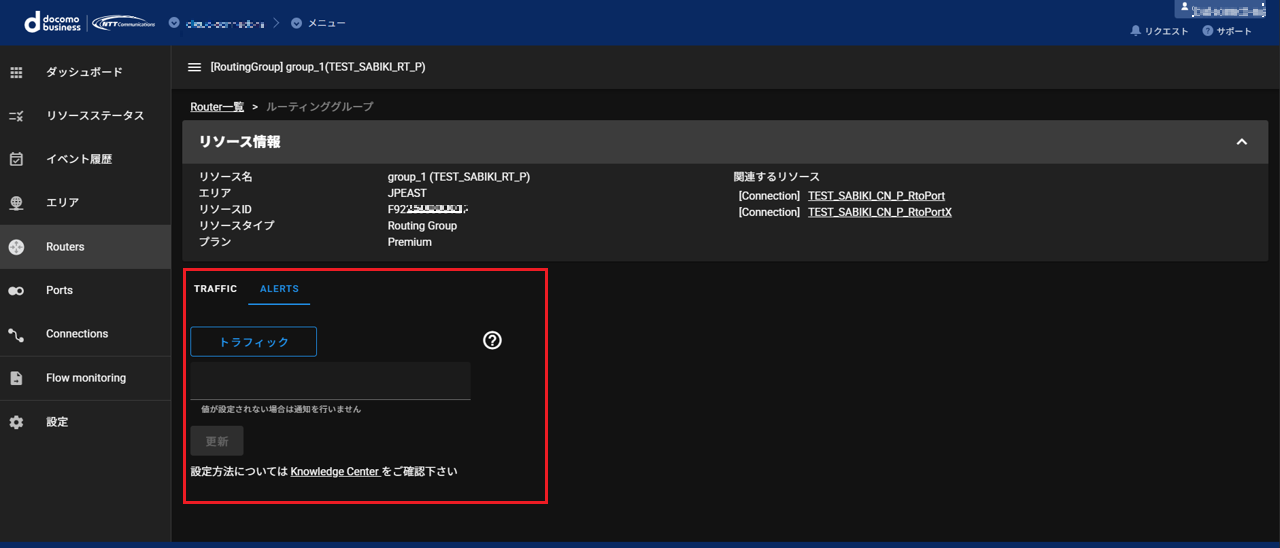1280x548 pixels.
Task: Click the settings gear icon
Action: [16, 422]
